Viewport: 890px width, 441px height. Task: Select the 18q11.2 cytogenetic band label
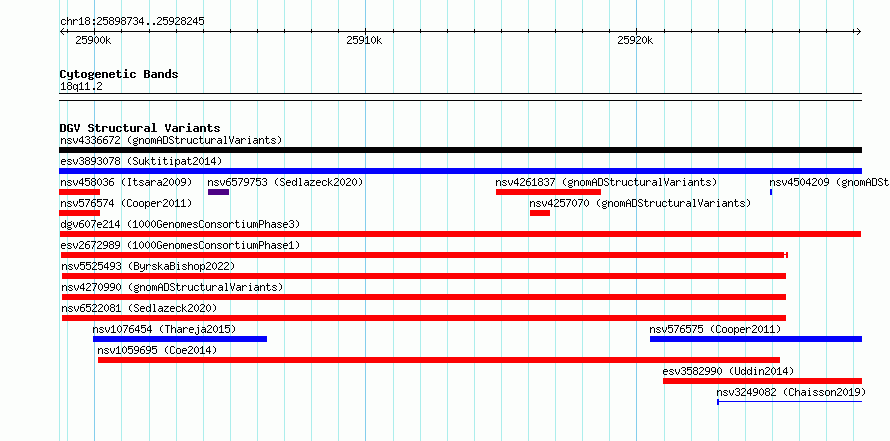click(x=81, y=87)
